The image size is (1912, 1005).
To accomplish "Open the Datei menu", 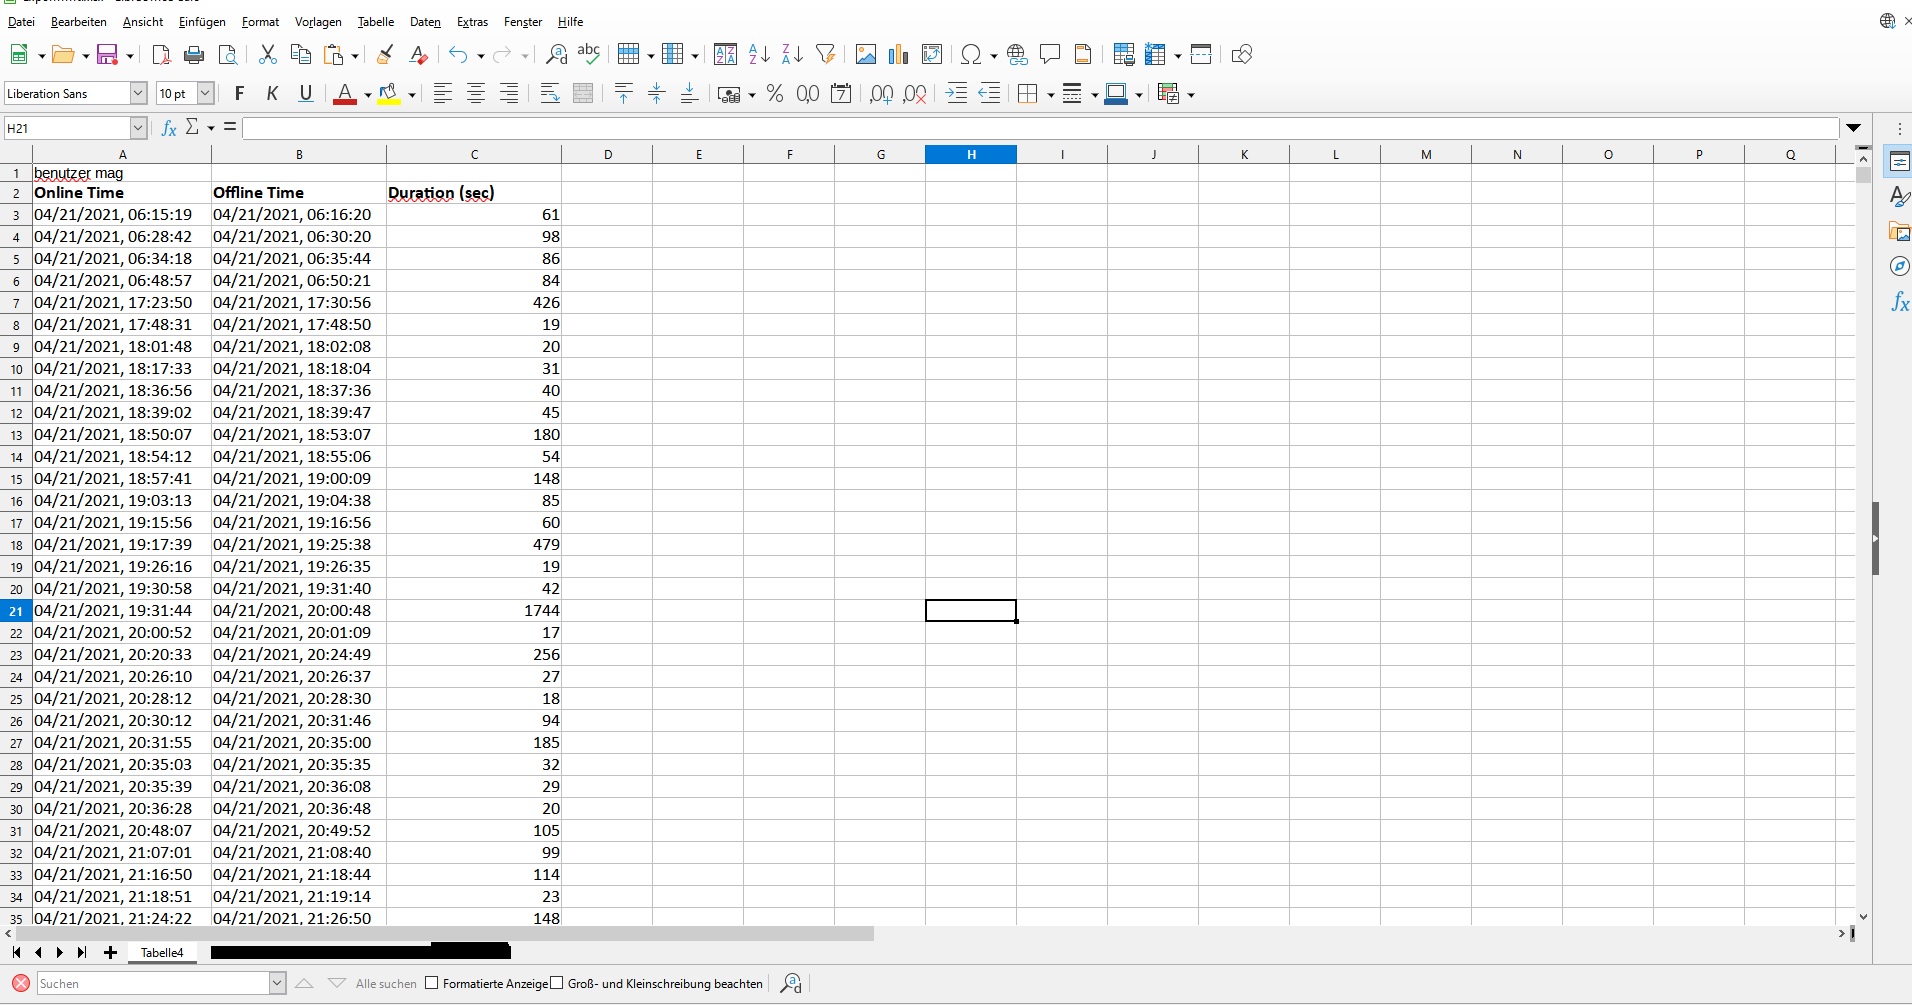I will tap(21, 21).
